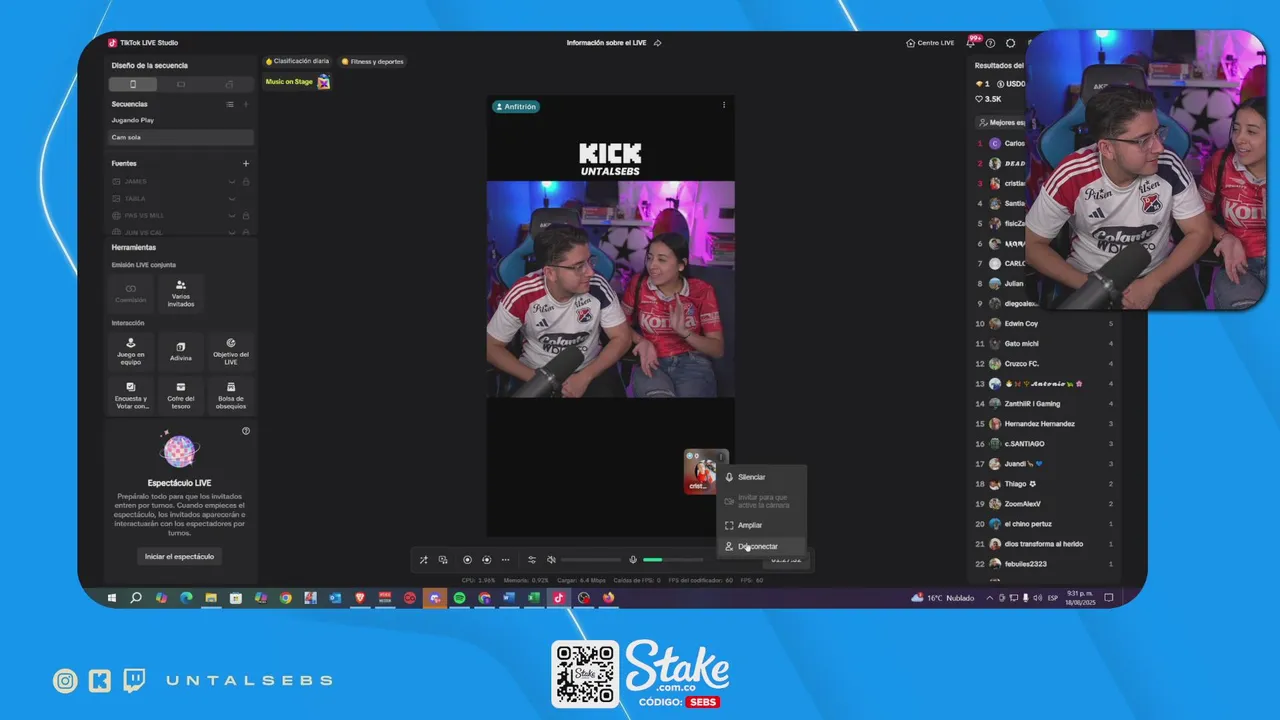Choose Ampliar in guest context menu
This screenshot has width=1280, height=720.
[761, 525]
